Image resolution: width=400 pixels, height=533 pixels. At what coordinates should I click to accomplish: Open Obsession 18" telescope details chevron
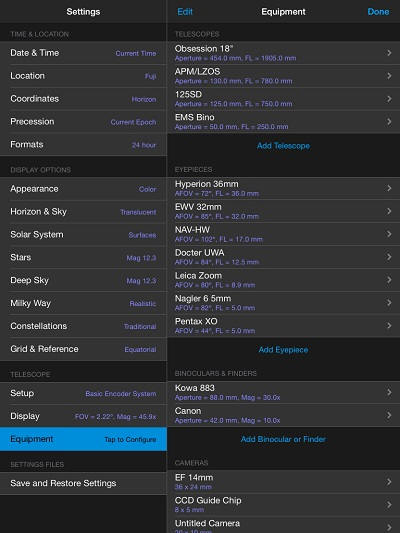[x=389, y=53]
